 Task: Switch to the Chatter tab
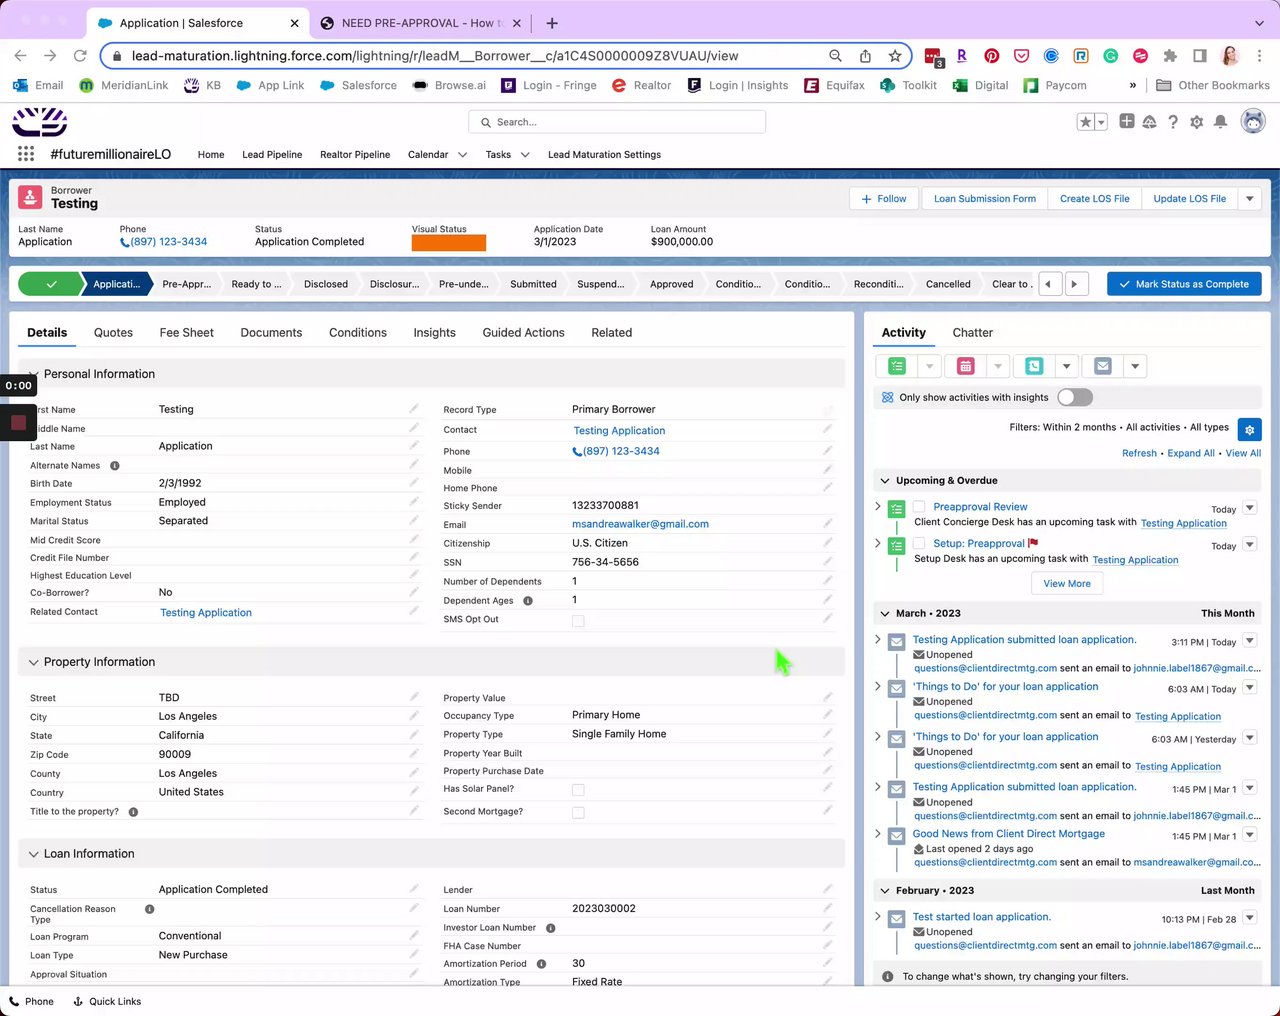pos(973,333)
